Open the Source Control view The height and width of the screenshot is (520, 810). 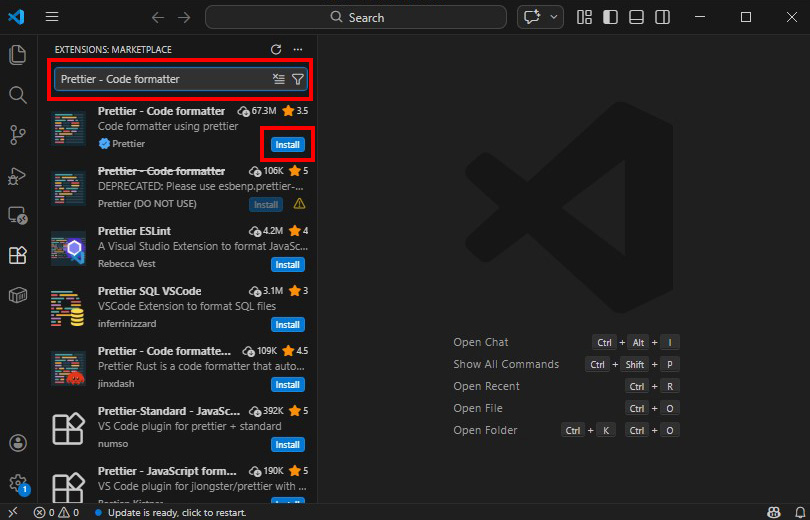[x=17, y=135]
